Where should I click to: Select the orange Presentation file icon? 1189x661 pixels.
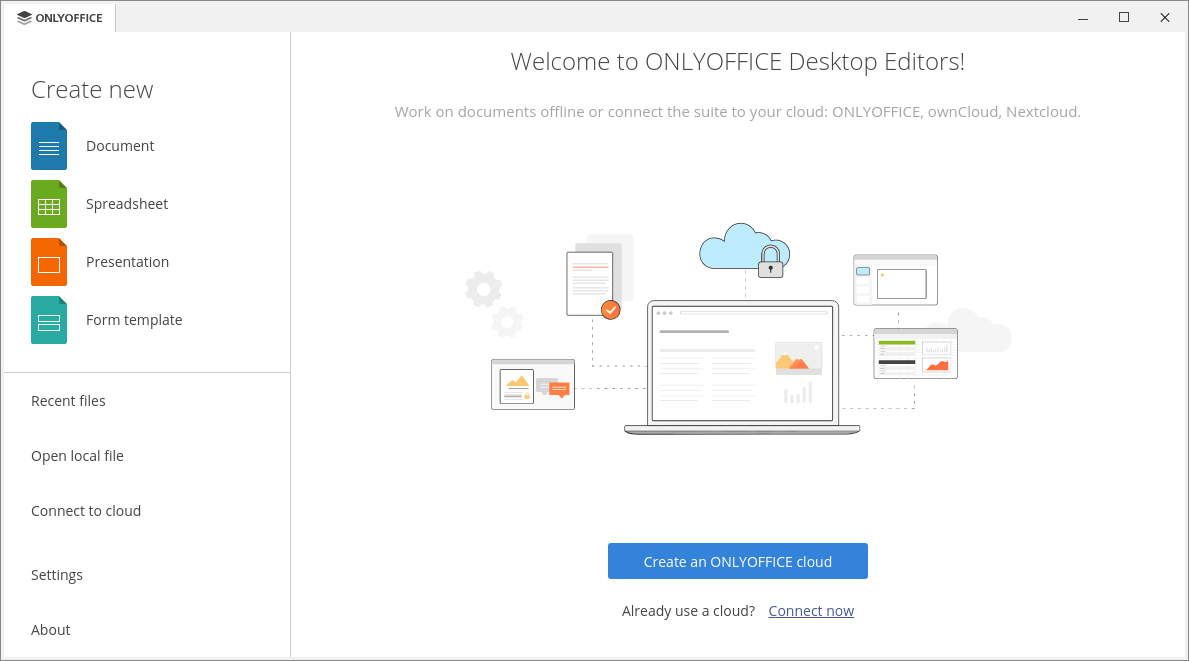[x=48, y=261]
